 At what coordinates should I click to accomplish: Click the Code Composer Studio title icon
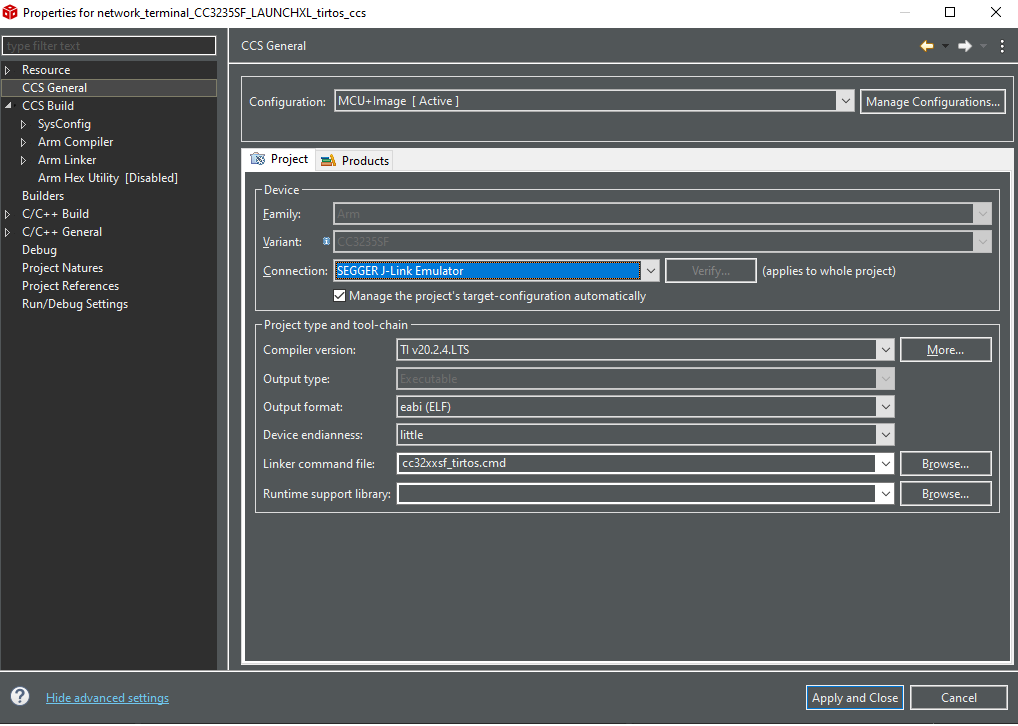point(10,12)
